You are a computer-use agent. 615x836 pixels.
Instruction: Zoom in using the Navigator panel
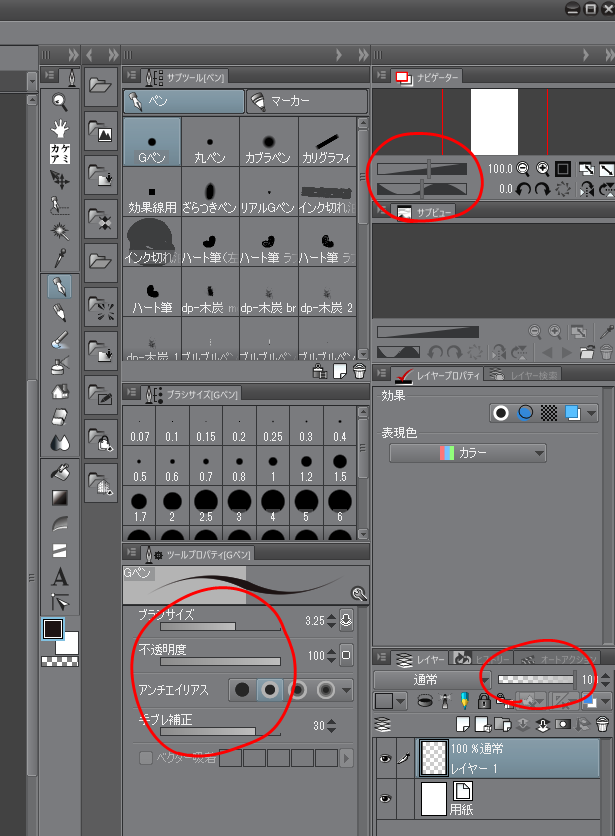[x=542, y=169]
